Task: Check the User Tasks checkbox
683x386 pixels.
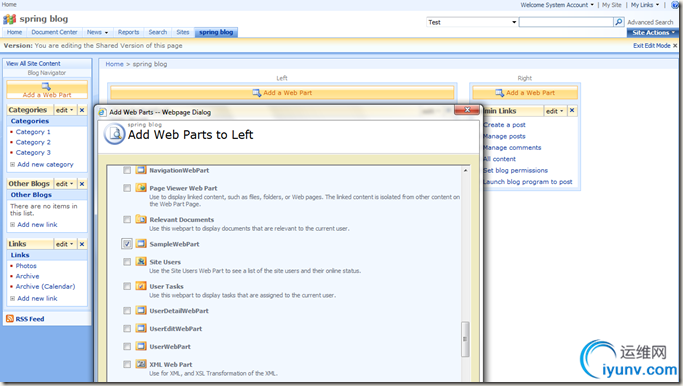Action: [x=127, y=286]
